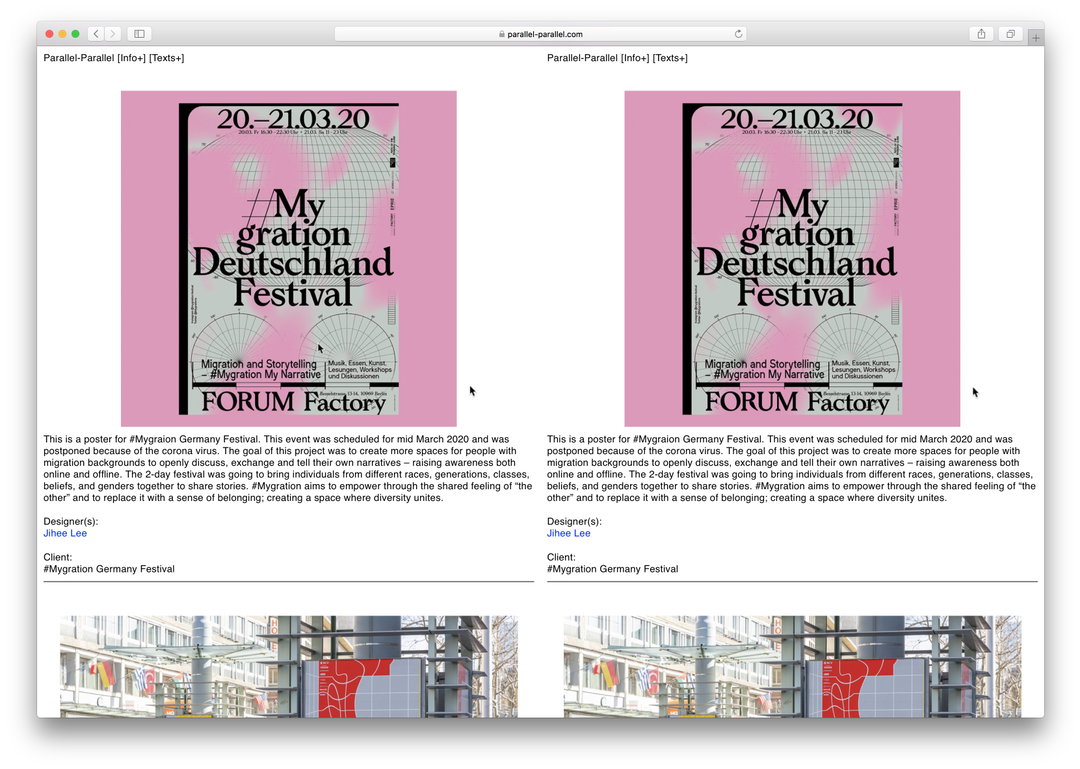The image size is (1080, 769).
Task: Open the Share menu icon in toolbar
Action: click(x=982, y=34)
